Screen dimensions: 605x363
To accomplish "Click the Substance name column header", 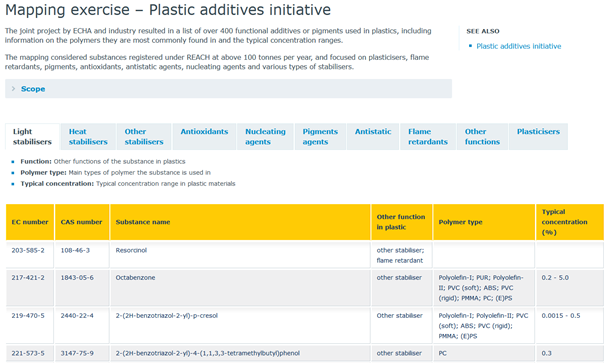I will [x=240, y=222].
